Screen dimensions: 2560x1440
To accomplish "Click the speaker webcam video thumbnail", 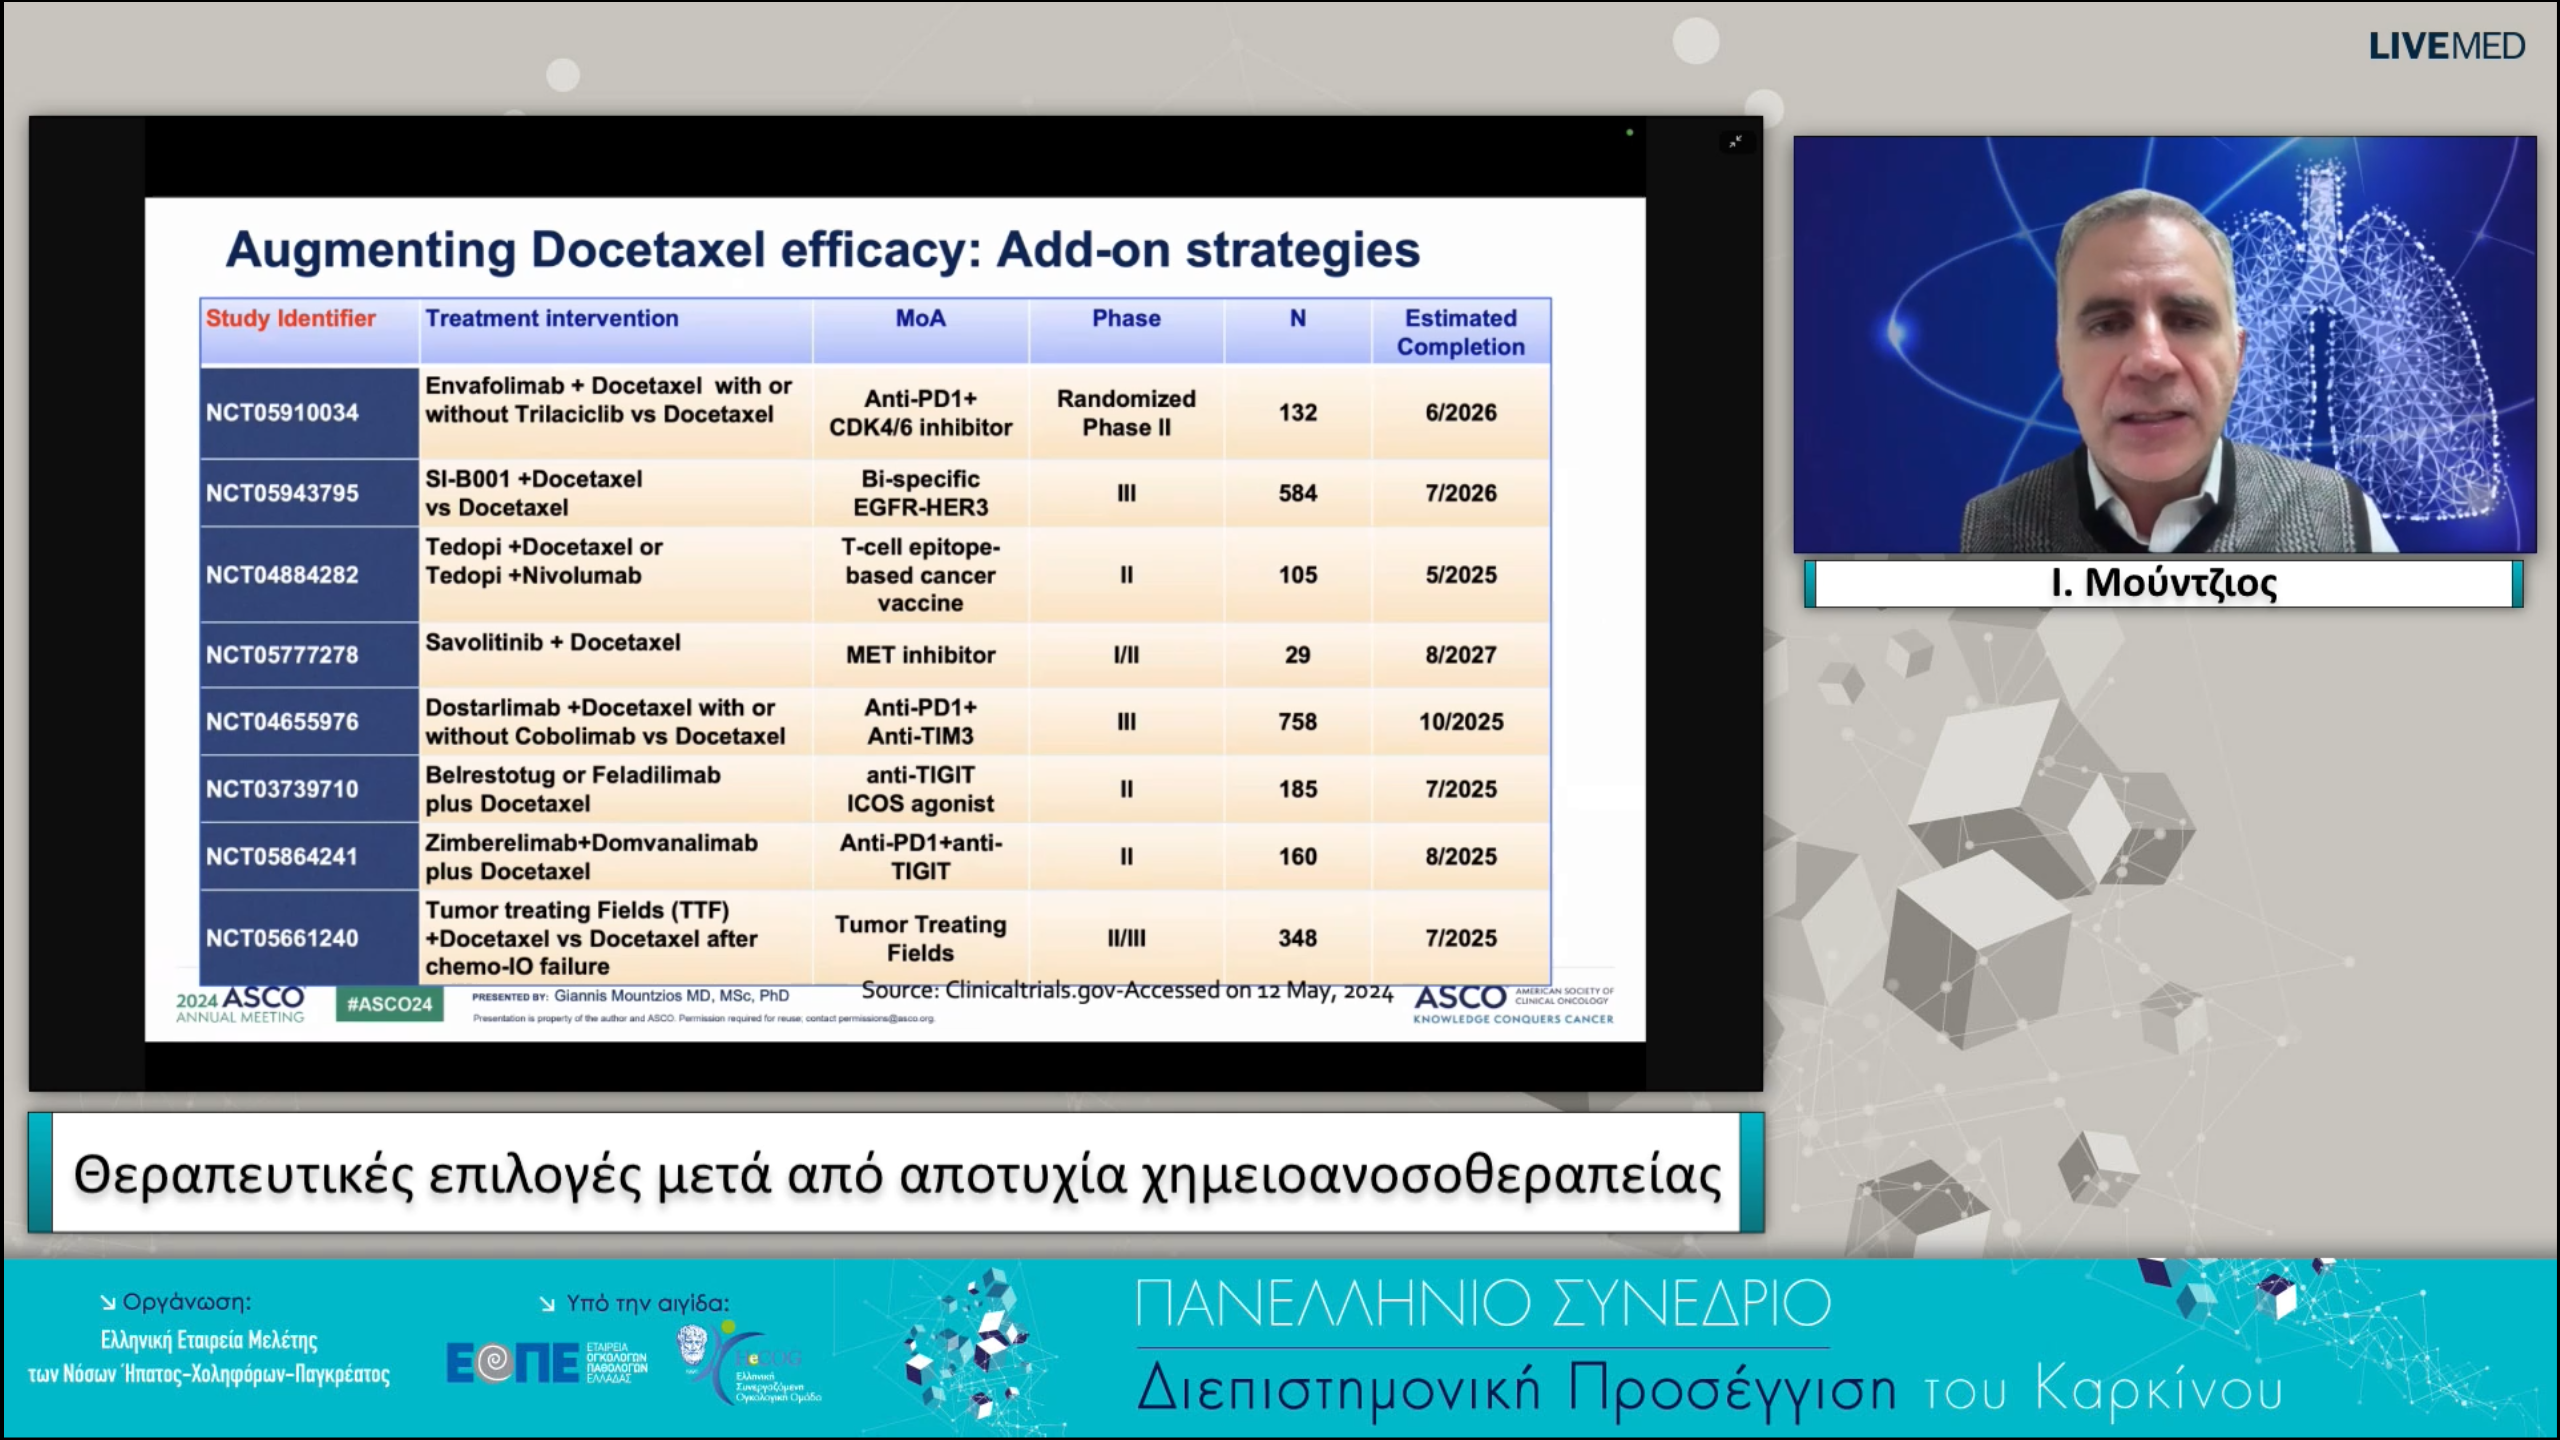I will point(2164,345).
